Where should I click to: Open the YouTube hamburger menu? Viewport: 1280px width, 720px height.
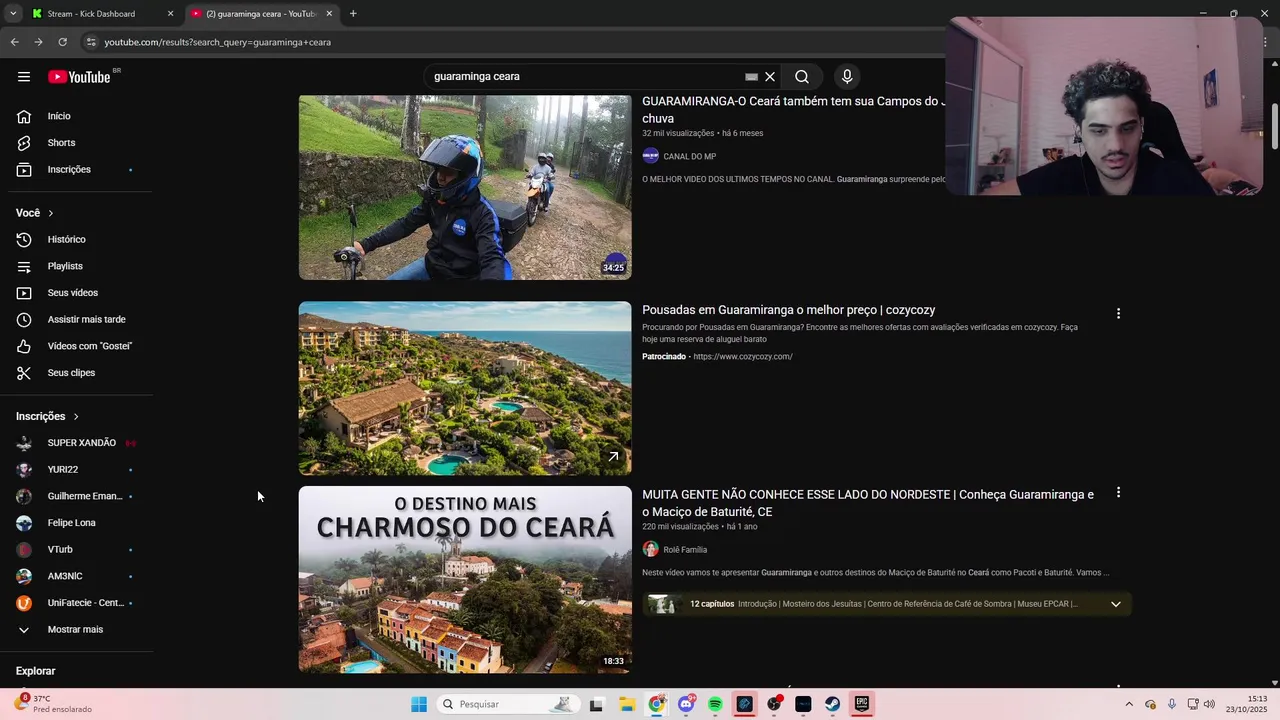pos(24,77)
